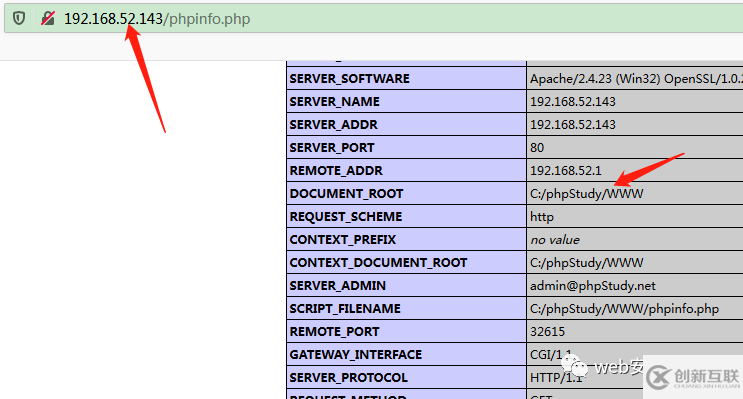Click the DOCUMENT_ROOT value C:/phpStudy/WWW
Screen dimensions: 743x399
pyautogui.click(x=587, y=194)
